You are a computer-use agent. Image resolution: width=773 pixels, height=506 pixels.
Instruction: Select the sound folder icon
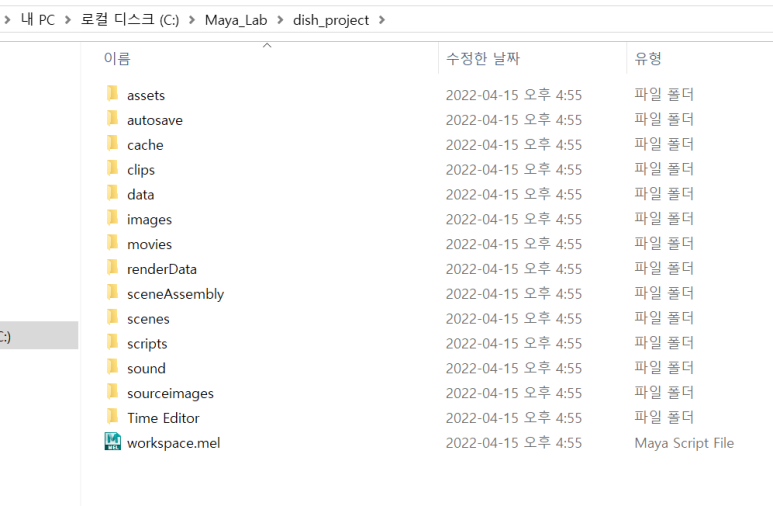coord(112,367)
